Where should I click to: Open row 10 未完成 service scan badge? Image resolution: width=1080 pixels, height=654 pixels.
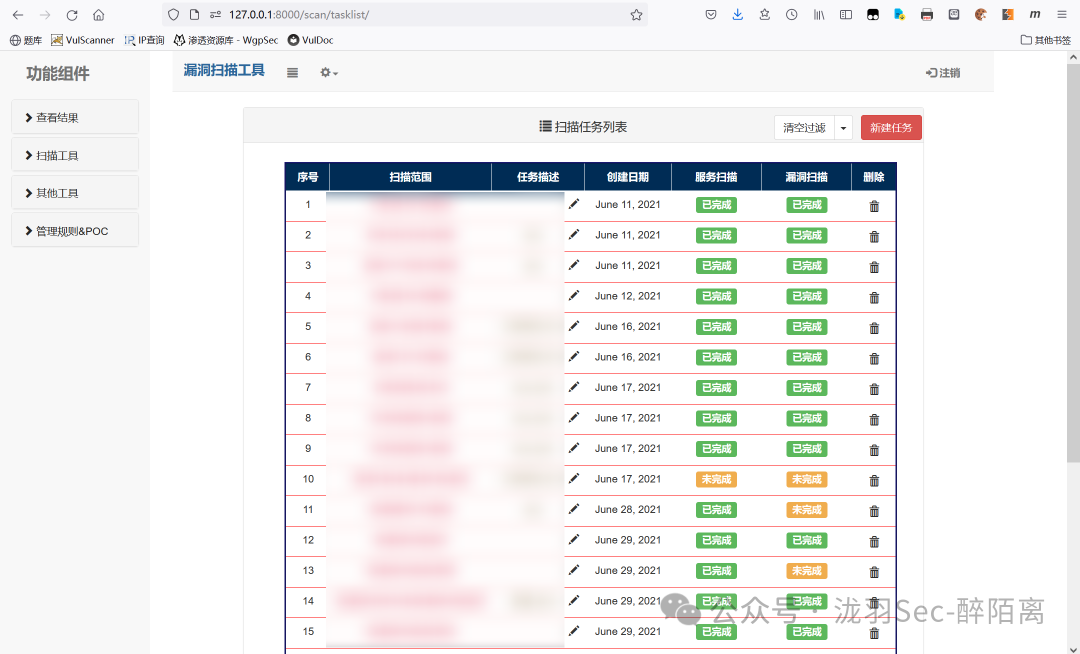(716, 479)
